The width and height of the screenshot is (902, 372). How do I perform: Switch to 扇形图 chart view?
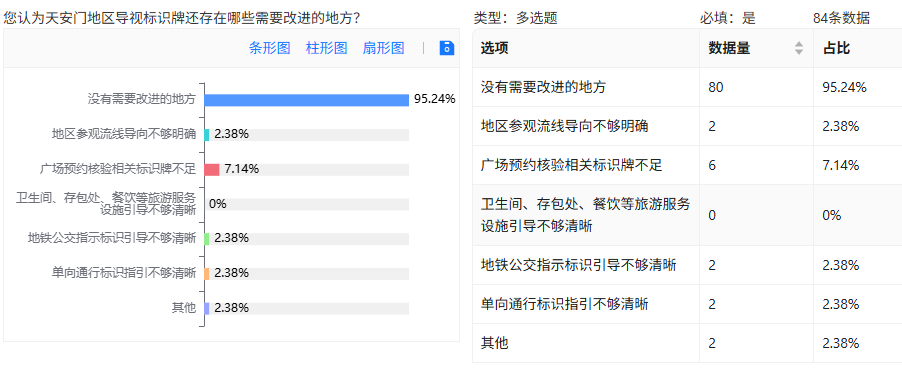point(383,48)
